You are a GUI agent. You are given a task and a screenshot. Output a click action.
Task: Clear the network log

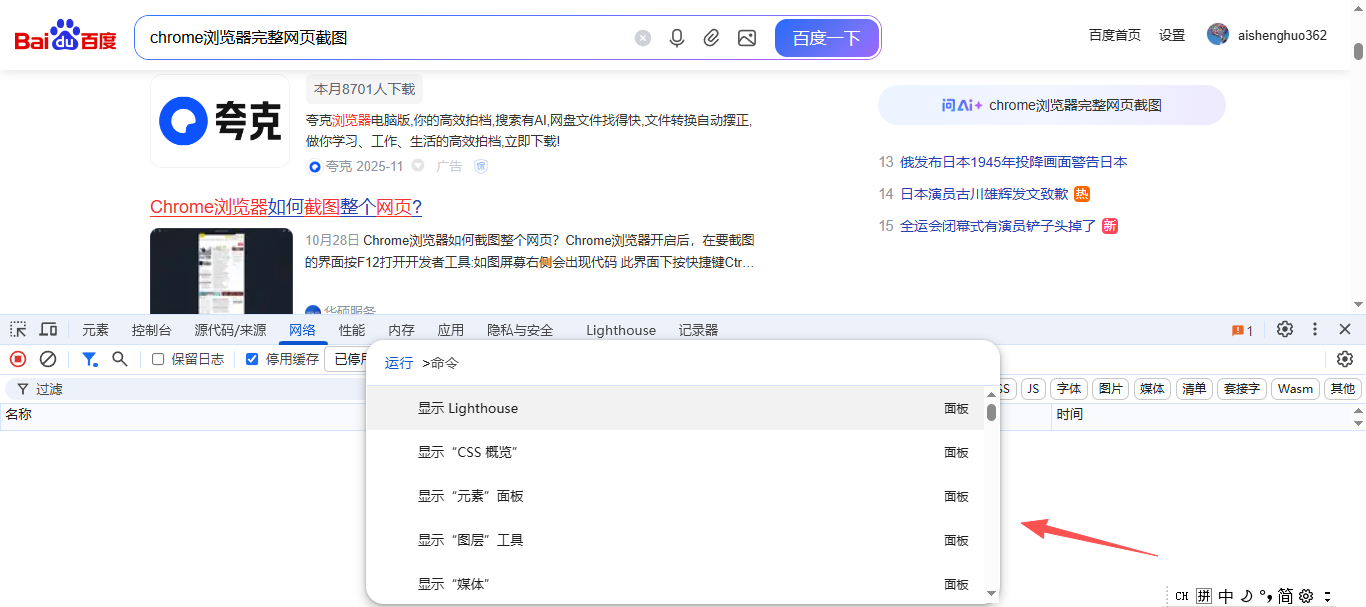(48, 359)
